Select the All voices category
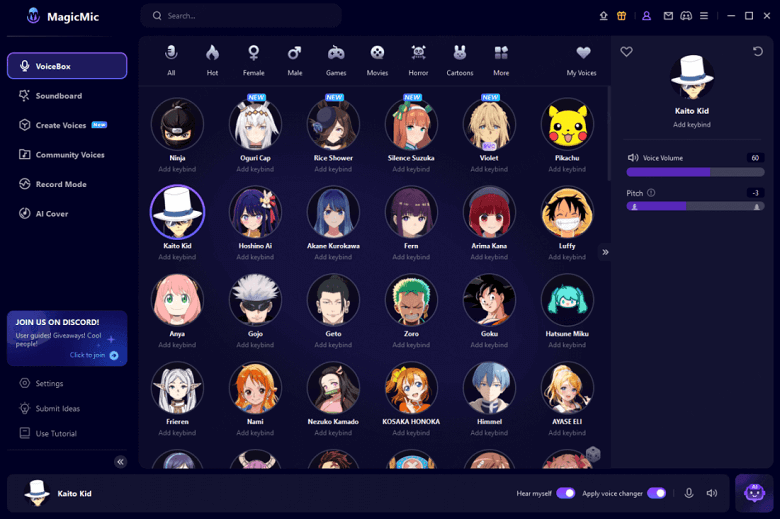 pos(171,61)
